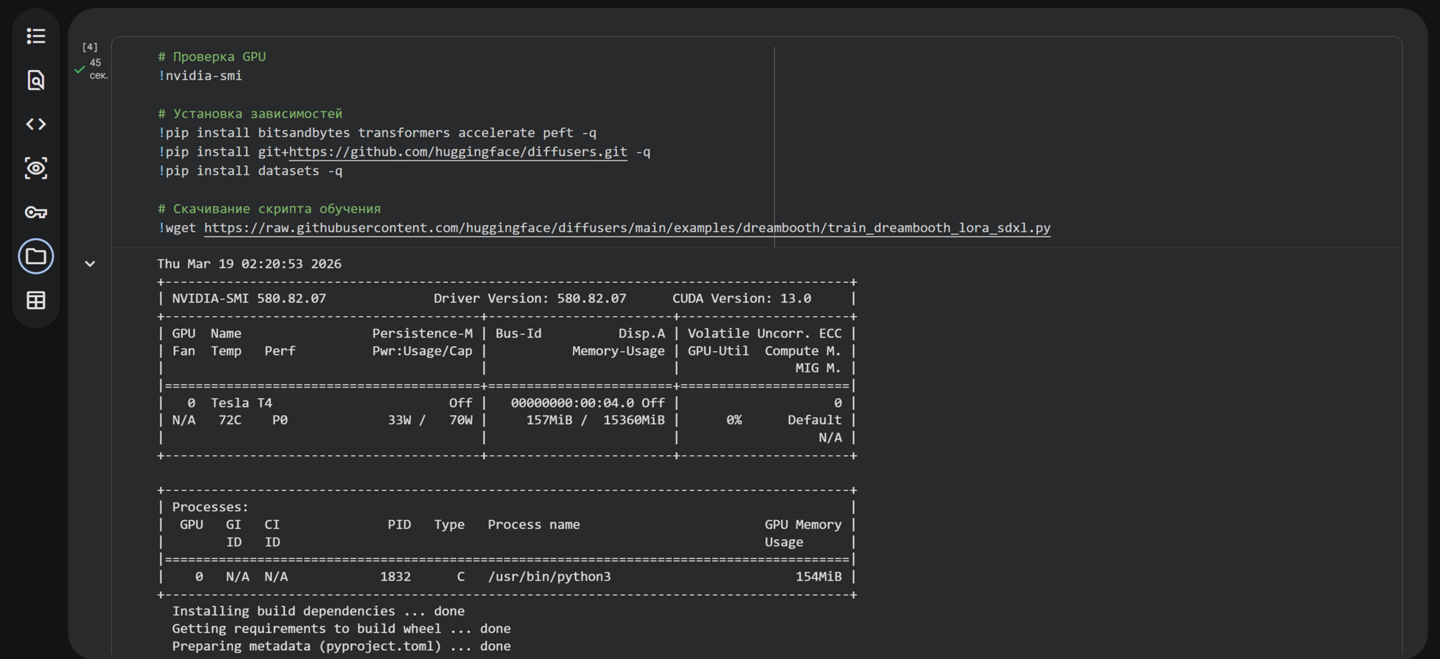Screen dimensions: 1440x659
Task: Click the timestamp 'Thu Mar 19 02:20:53 2026'
Action: point(249,264)
